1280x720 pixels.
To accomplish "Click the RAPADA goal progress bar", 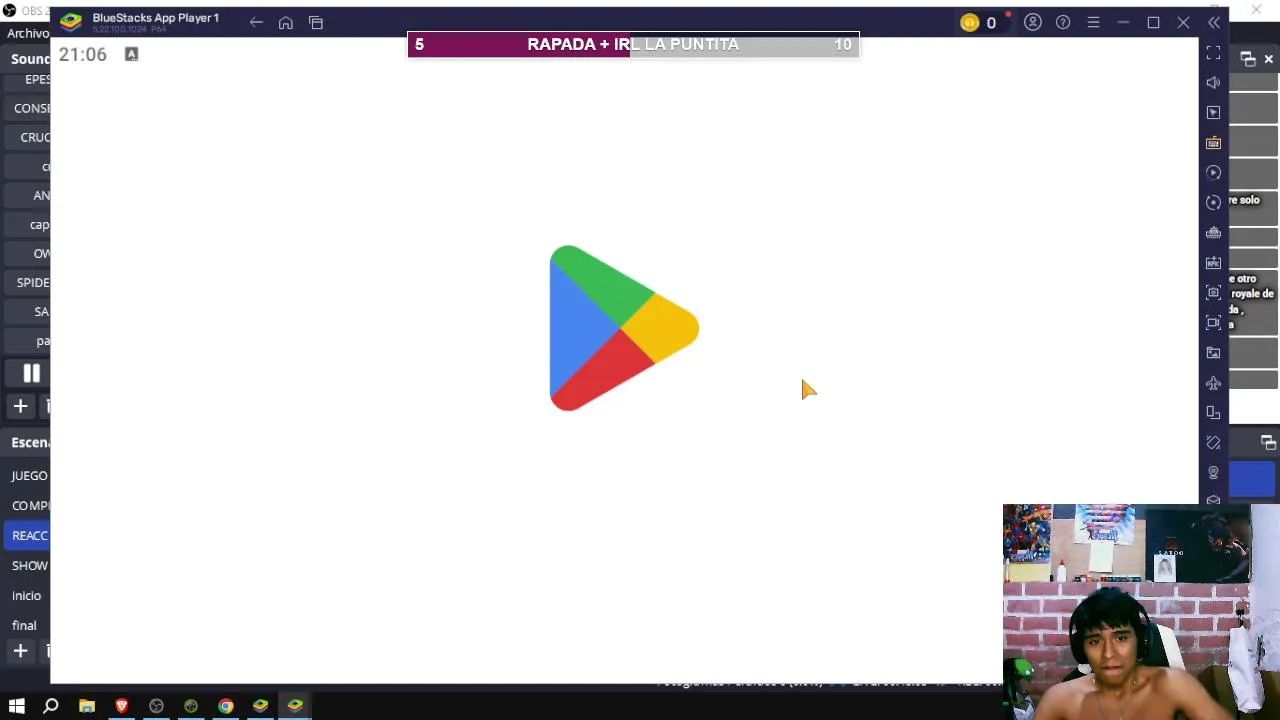I will coord(633,45).
